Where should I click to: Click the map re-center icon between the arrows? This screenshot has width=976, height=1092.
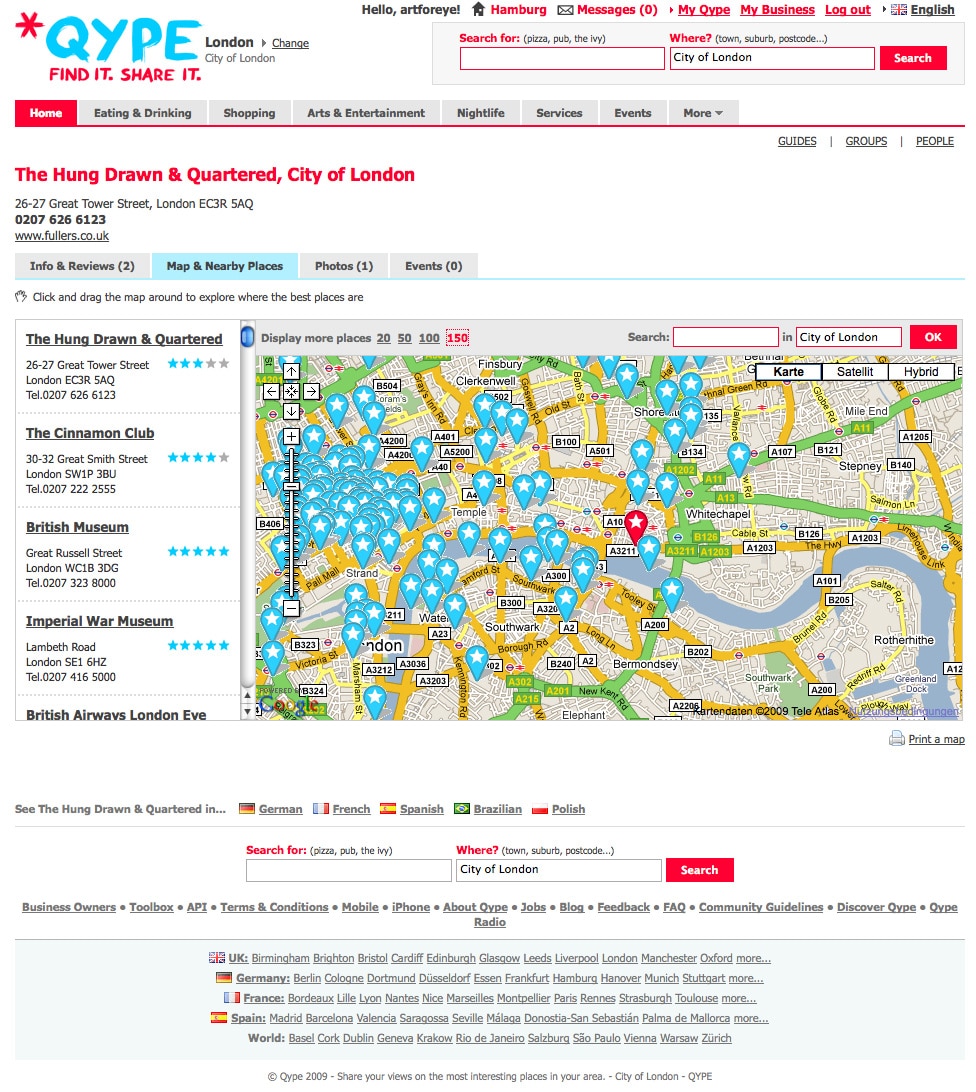291,391
